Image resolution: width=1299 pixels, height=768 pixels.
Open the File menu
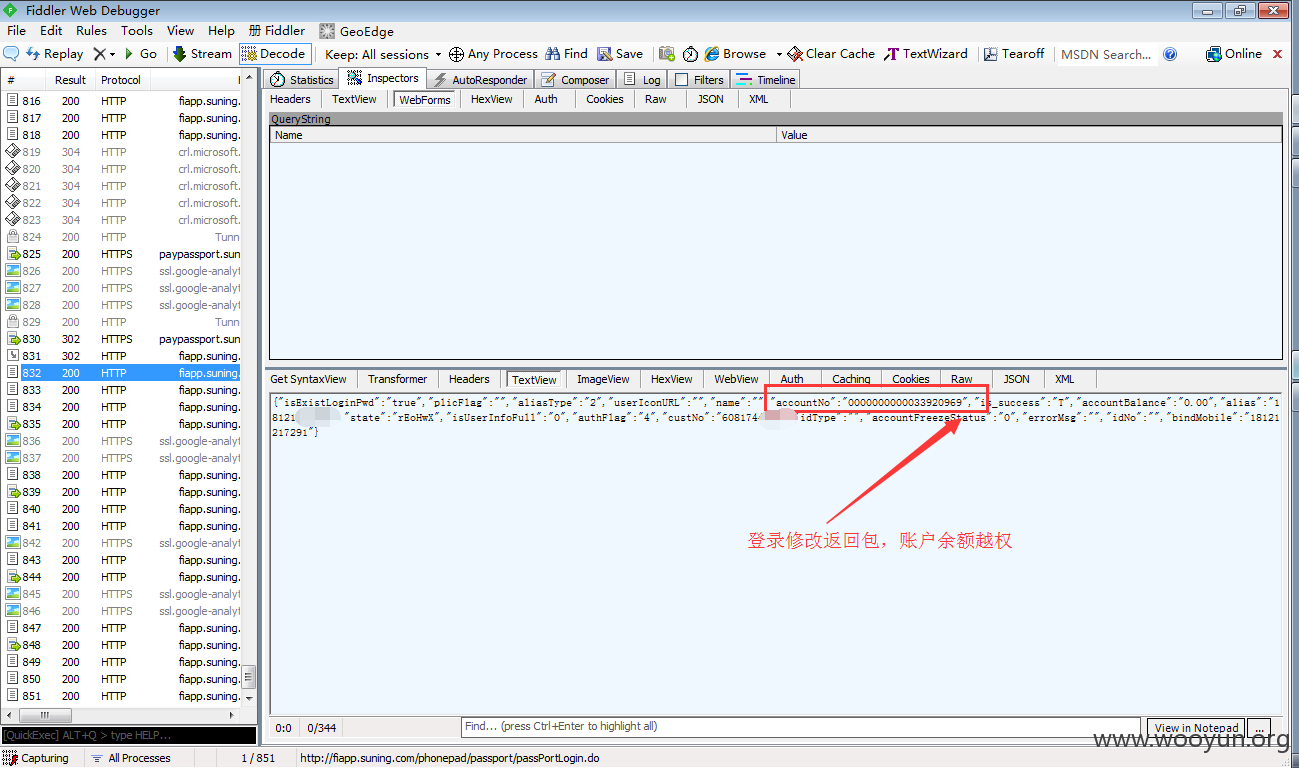[16, 31]
